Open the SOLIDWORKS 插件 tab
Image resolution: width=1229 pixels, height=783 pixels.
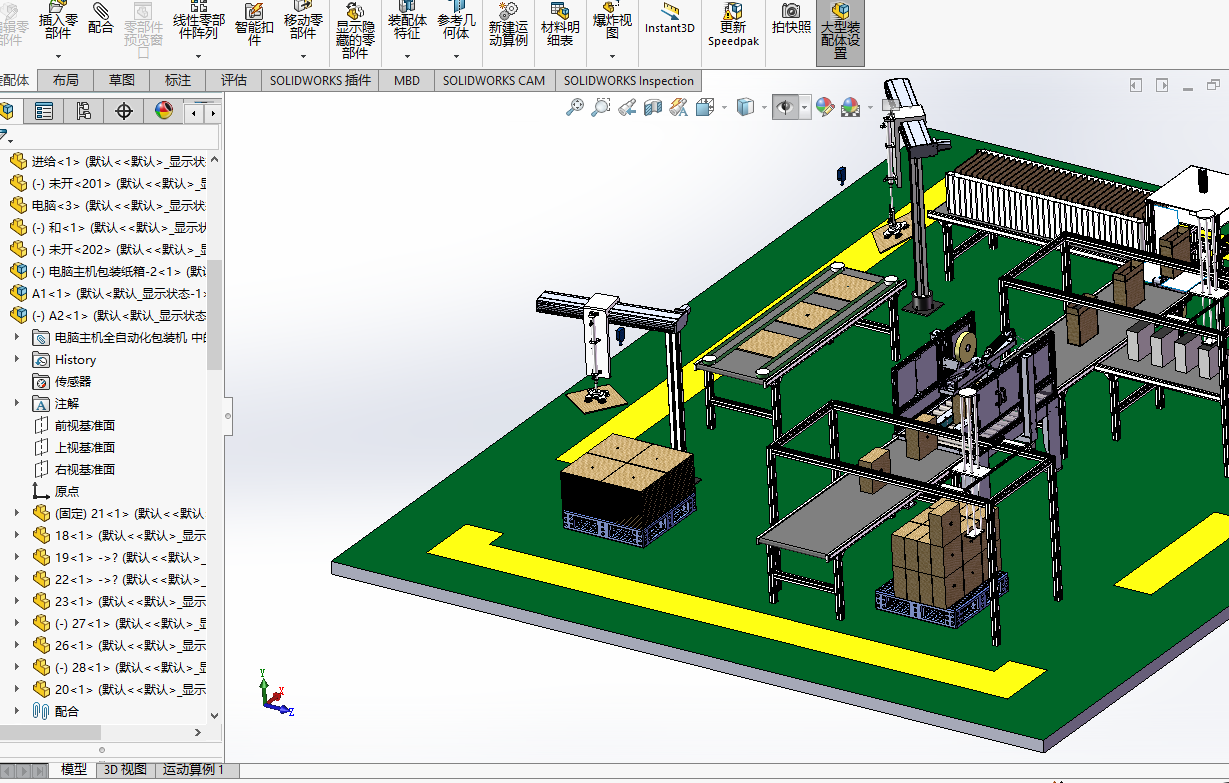tap(320, 81)
